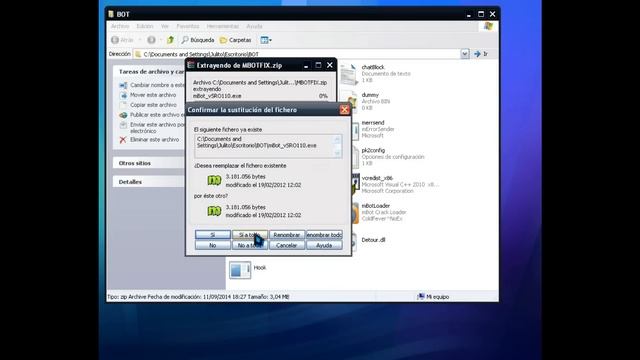Choose No a todo button
This screenshot has width=640, height=360.
coord(250,245)
